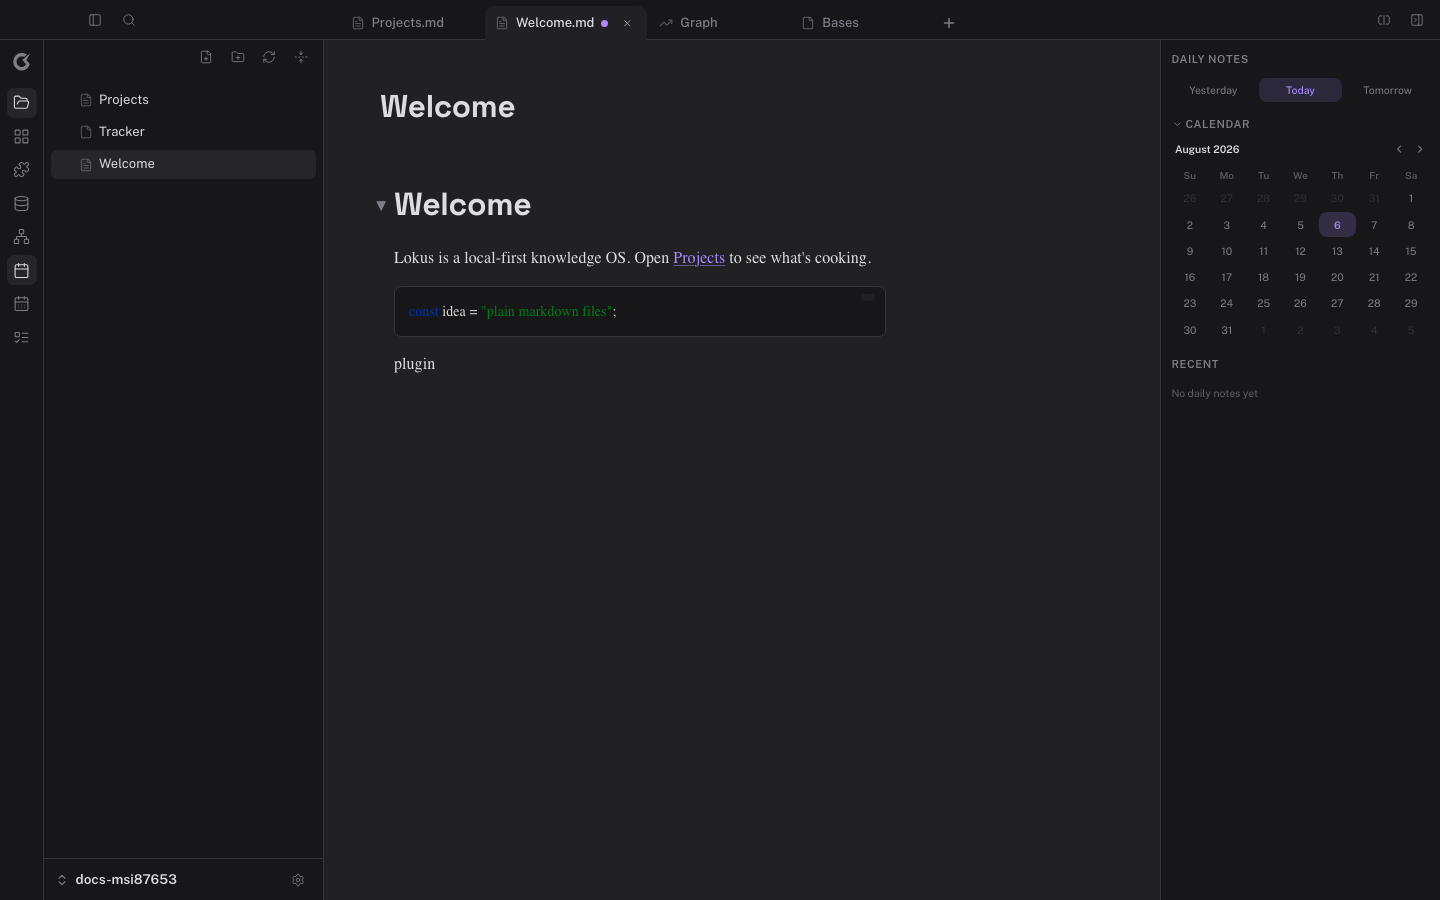This screenshot has height=900, width=1440.
Task: Click the Welcome heading in the editor
Action: [x=463, y=205]
